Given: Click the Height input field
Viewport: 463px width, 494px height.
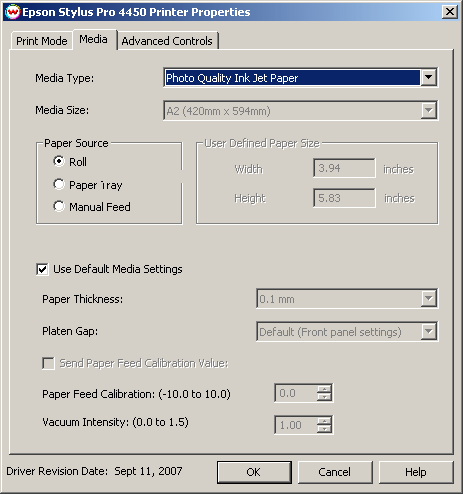Looking at the screenshot, I should [x=344, y=198].
